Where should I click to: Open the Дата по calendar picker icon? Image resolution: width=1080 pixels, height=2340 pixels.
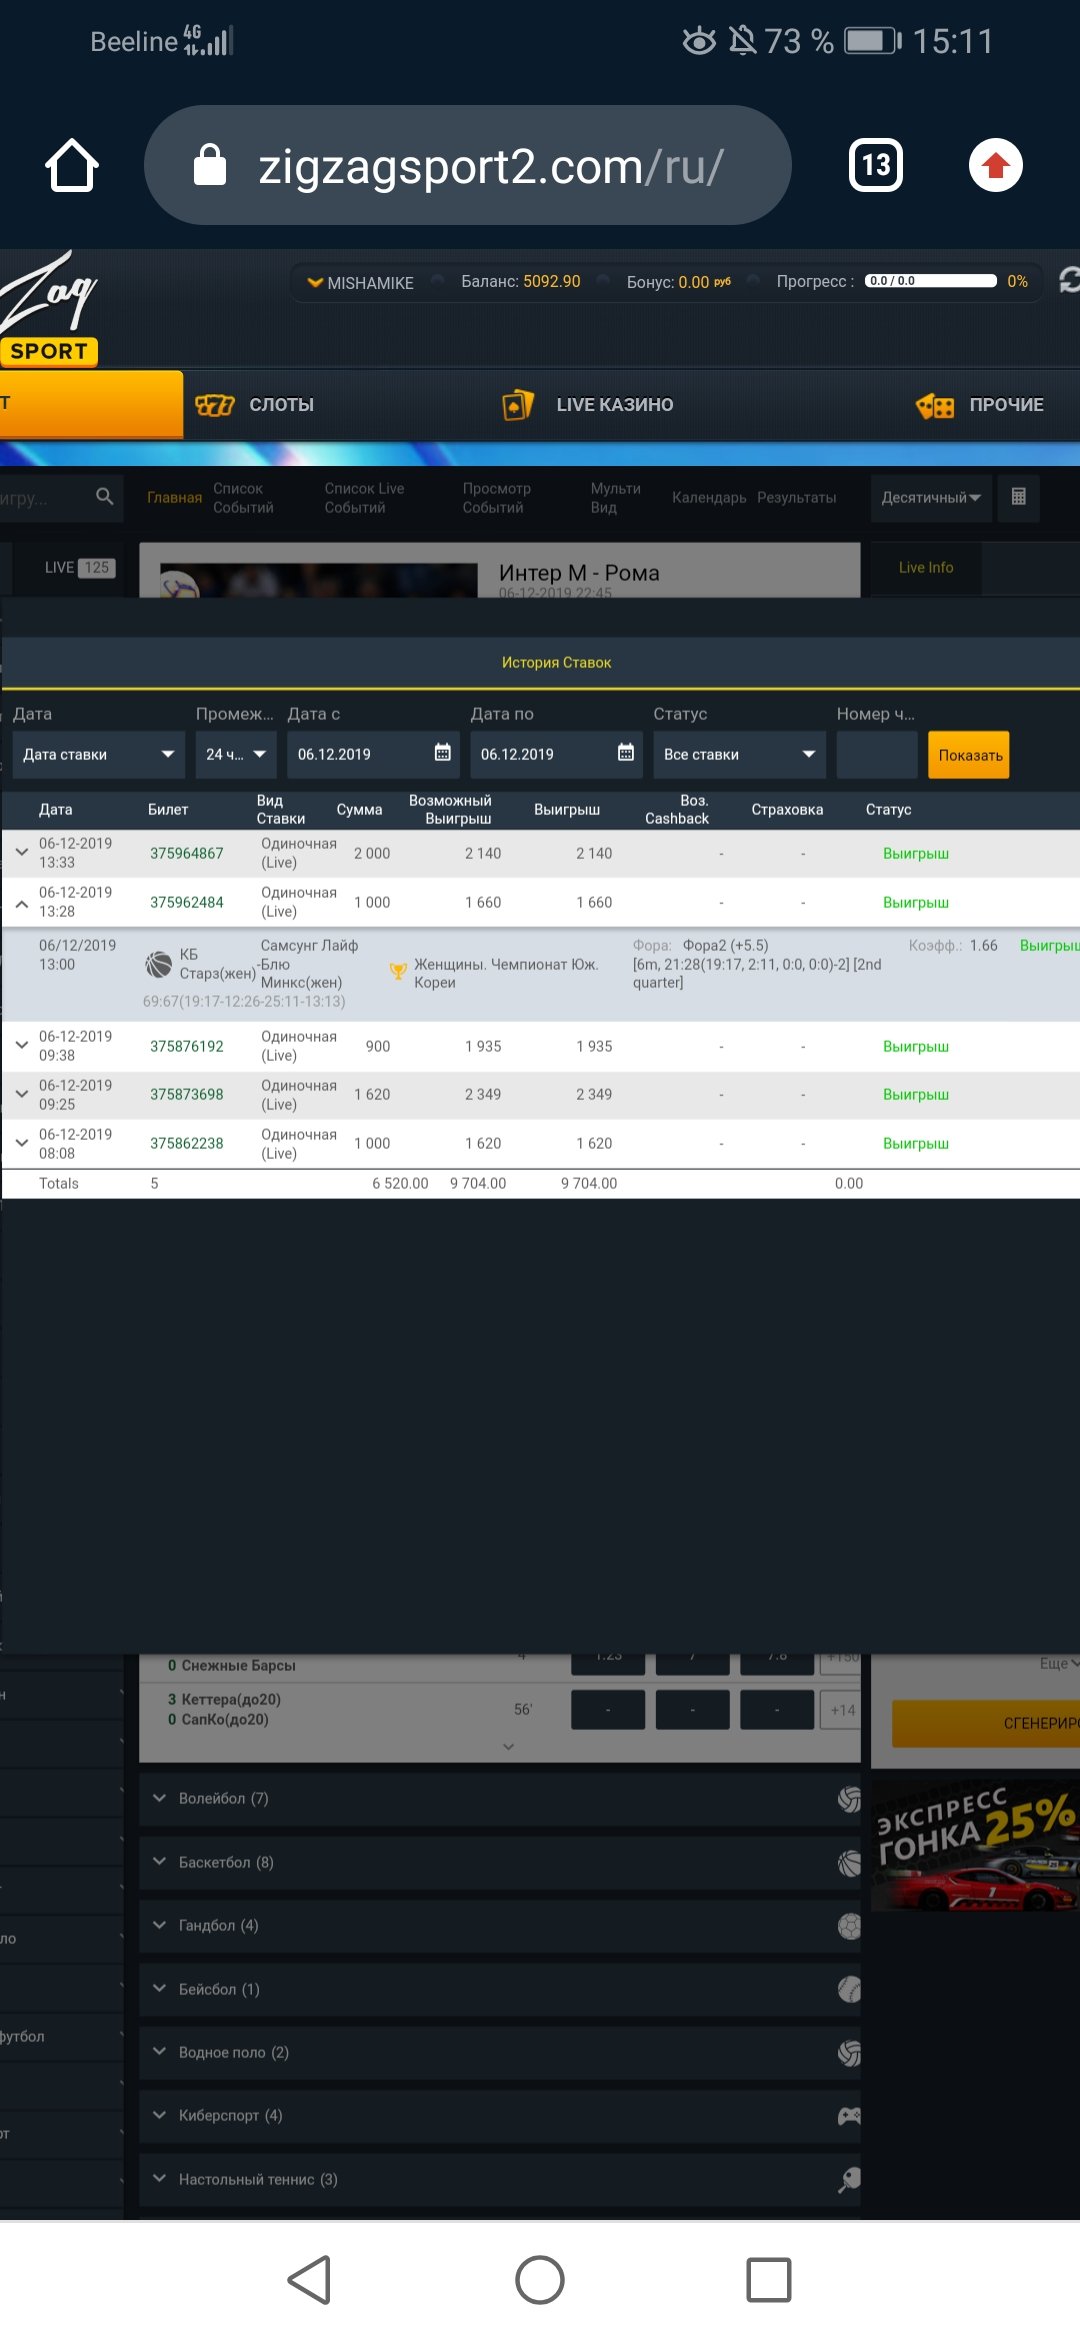[x=625, y=753]
